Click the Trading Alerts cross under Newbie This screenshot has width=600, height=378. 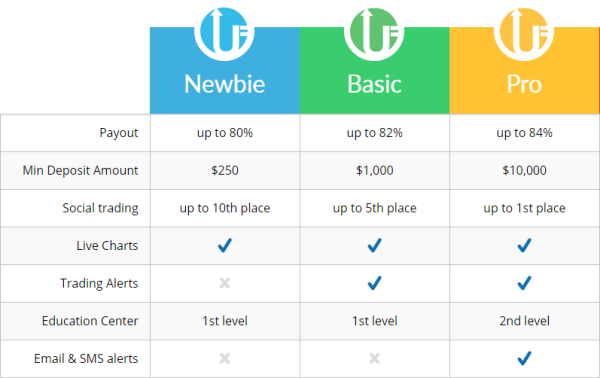(225, 283)
